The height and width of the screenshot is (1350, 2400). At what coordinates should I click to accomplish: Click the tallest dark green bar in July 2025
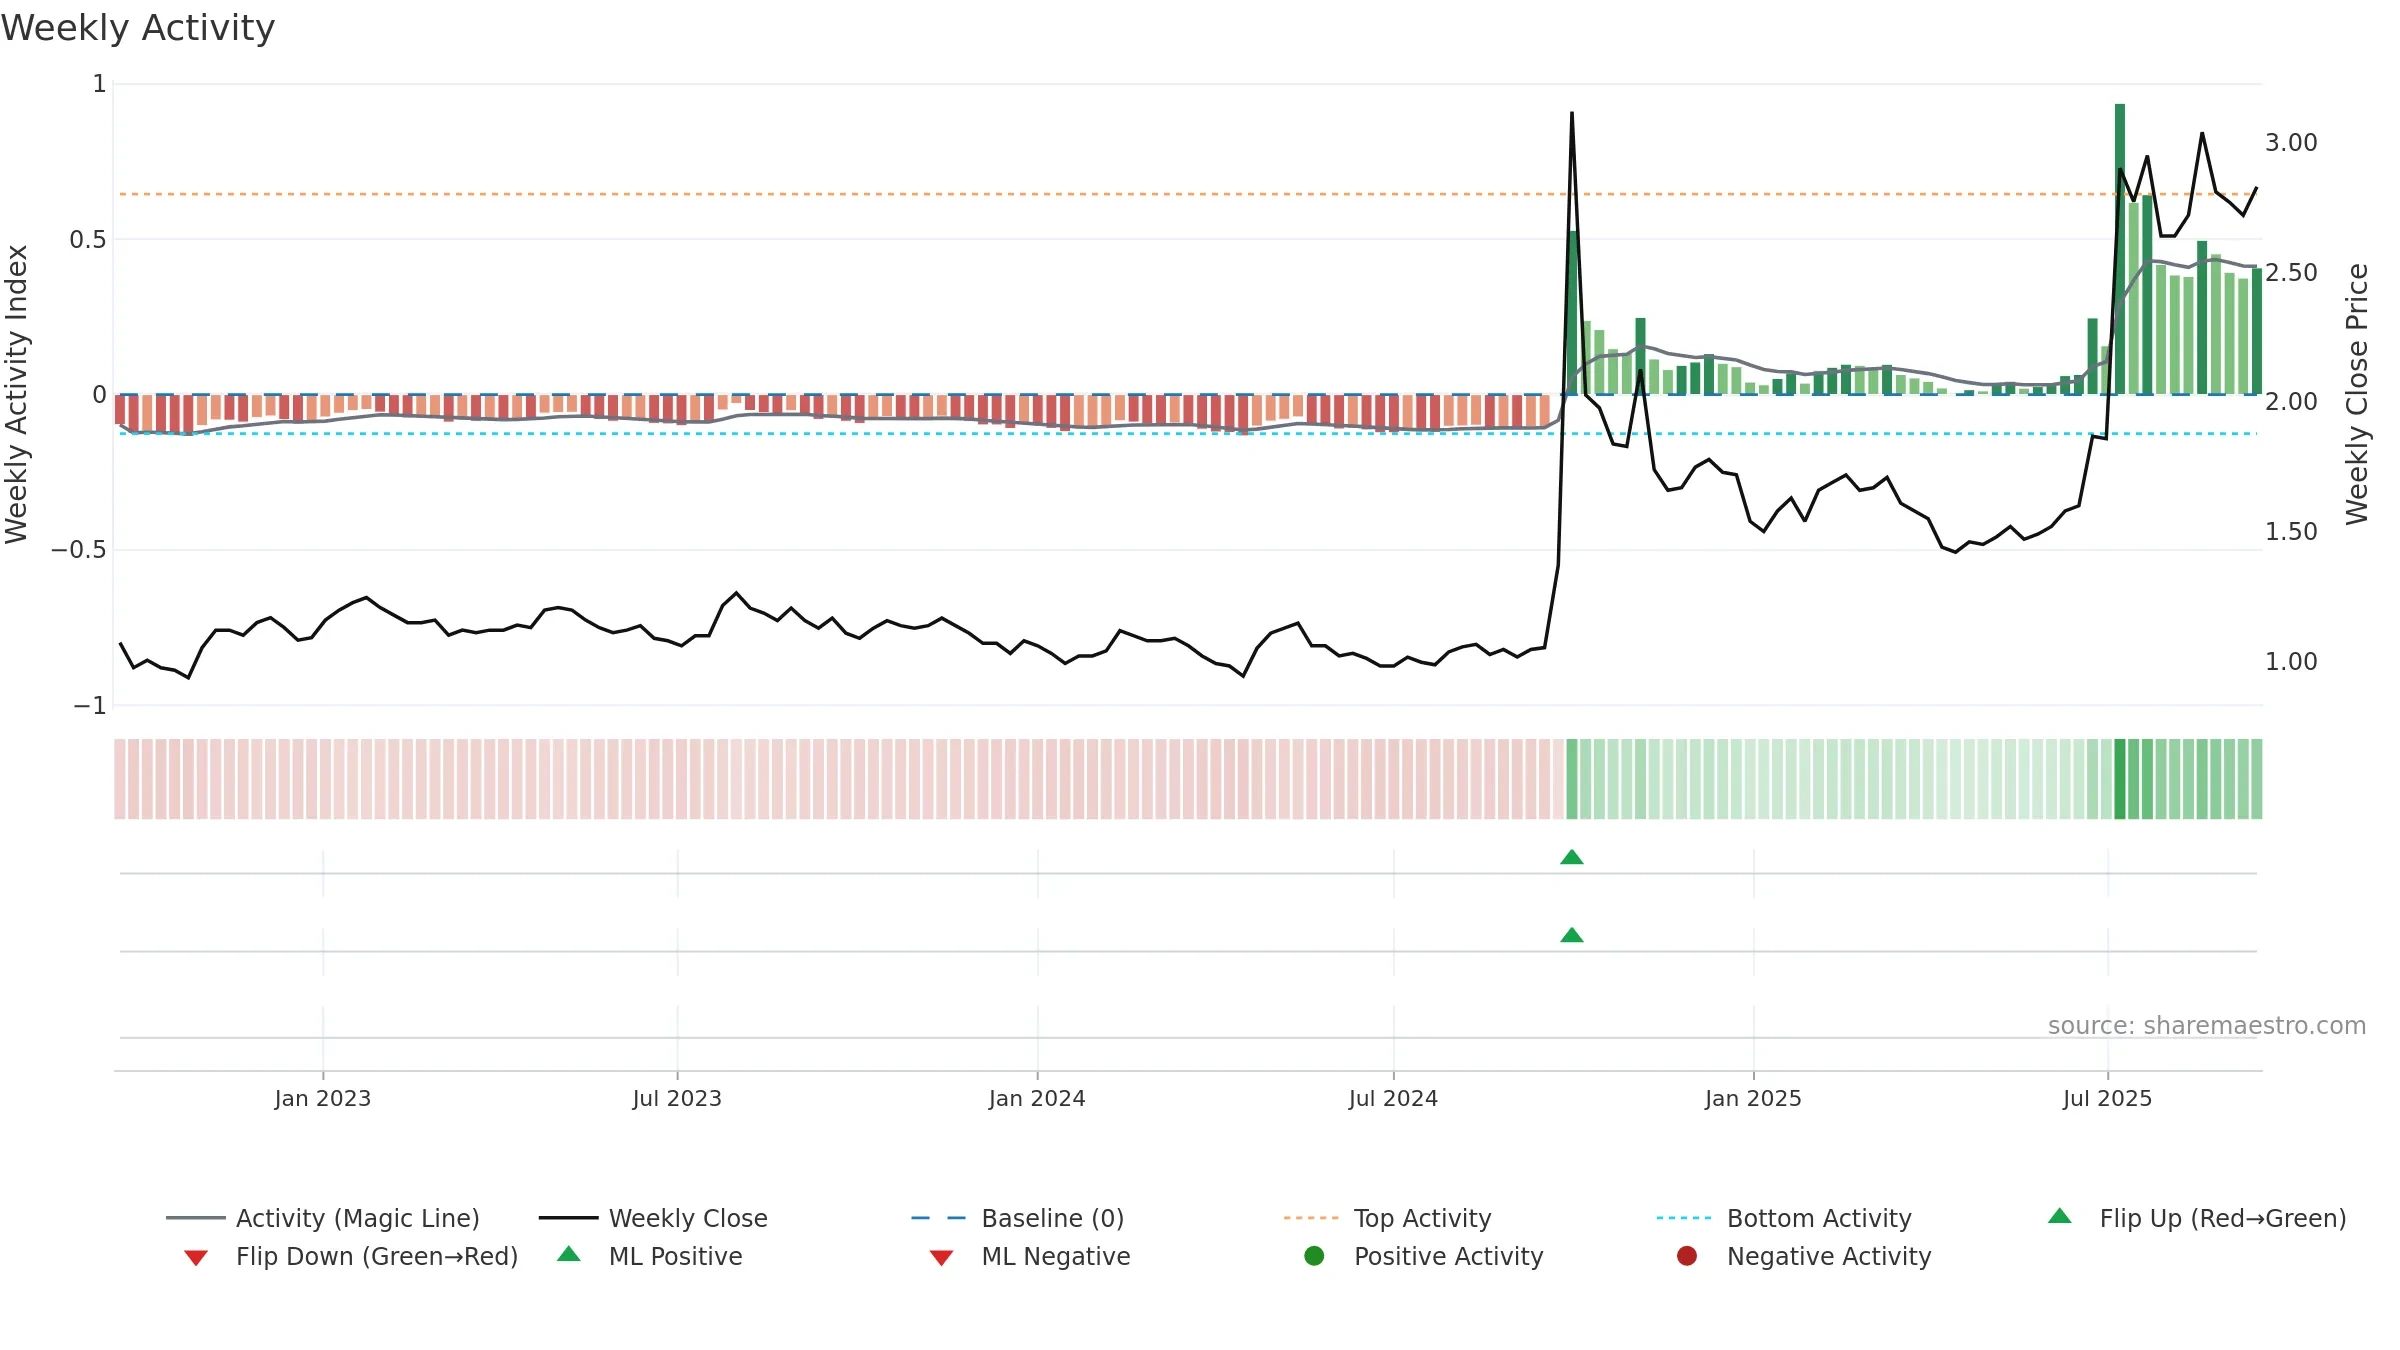pos(2120,249)
